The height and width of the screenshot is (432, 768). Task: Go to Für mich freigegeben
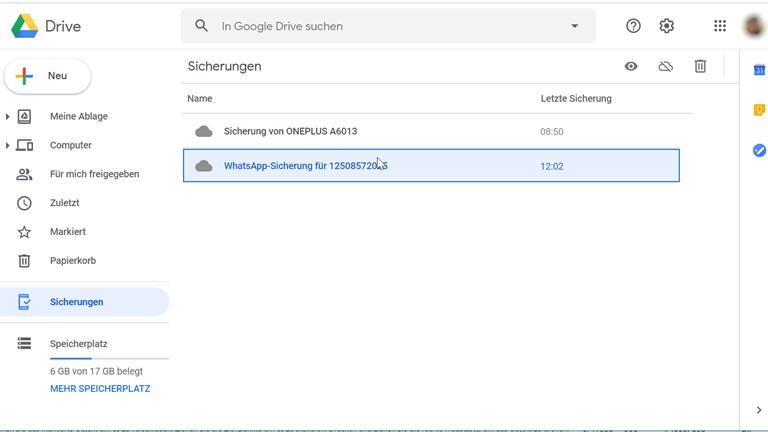click(94, 174)
